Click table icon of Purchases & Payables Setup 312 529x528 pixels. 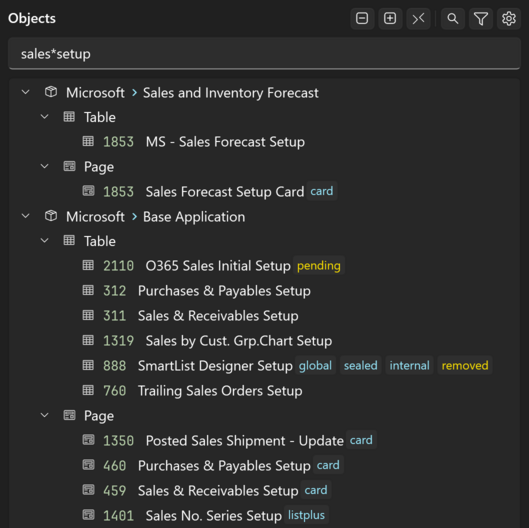(88, 290)
